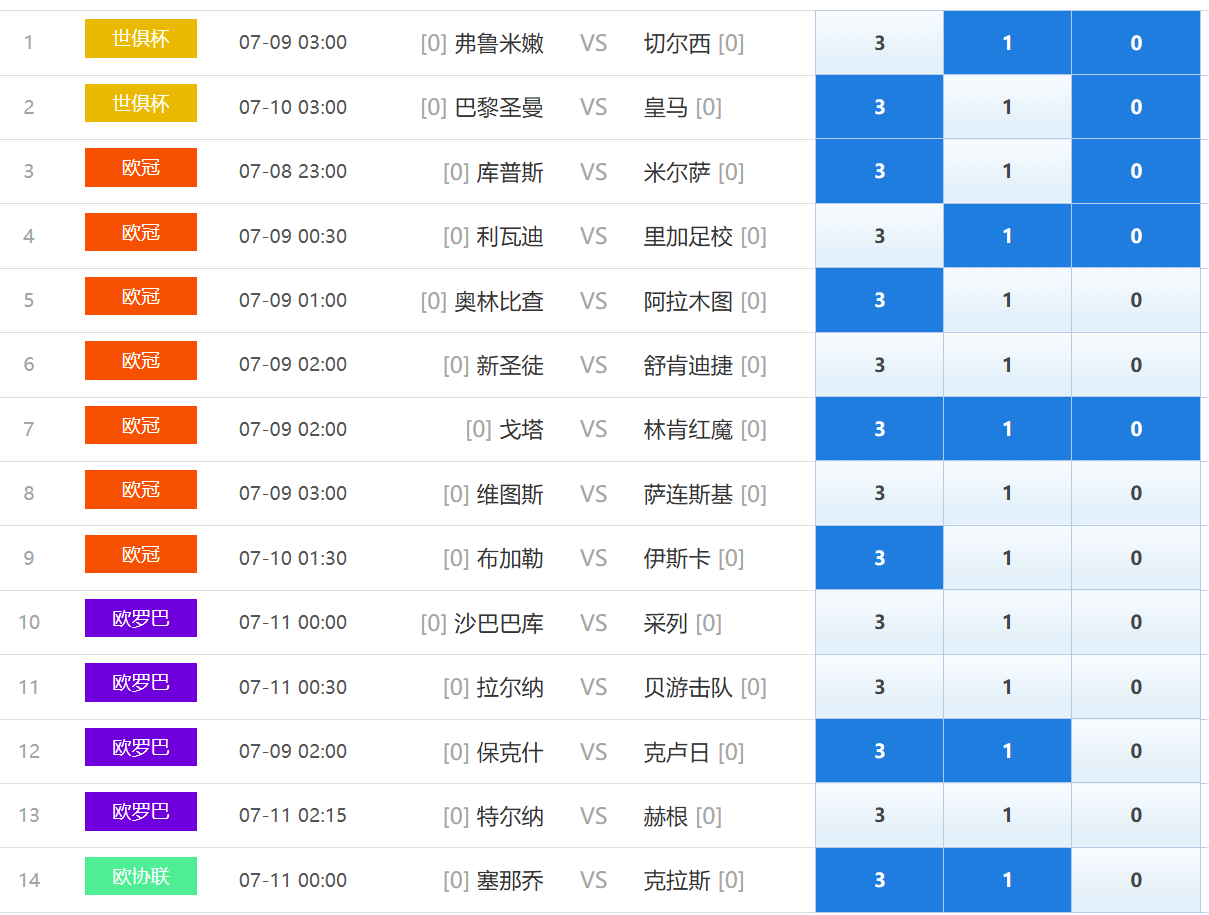Viewport: 1209px width, 915px height.
Task: Open away team 萨连斯基
Action: tap(688, 493)
